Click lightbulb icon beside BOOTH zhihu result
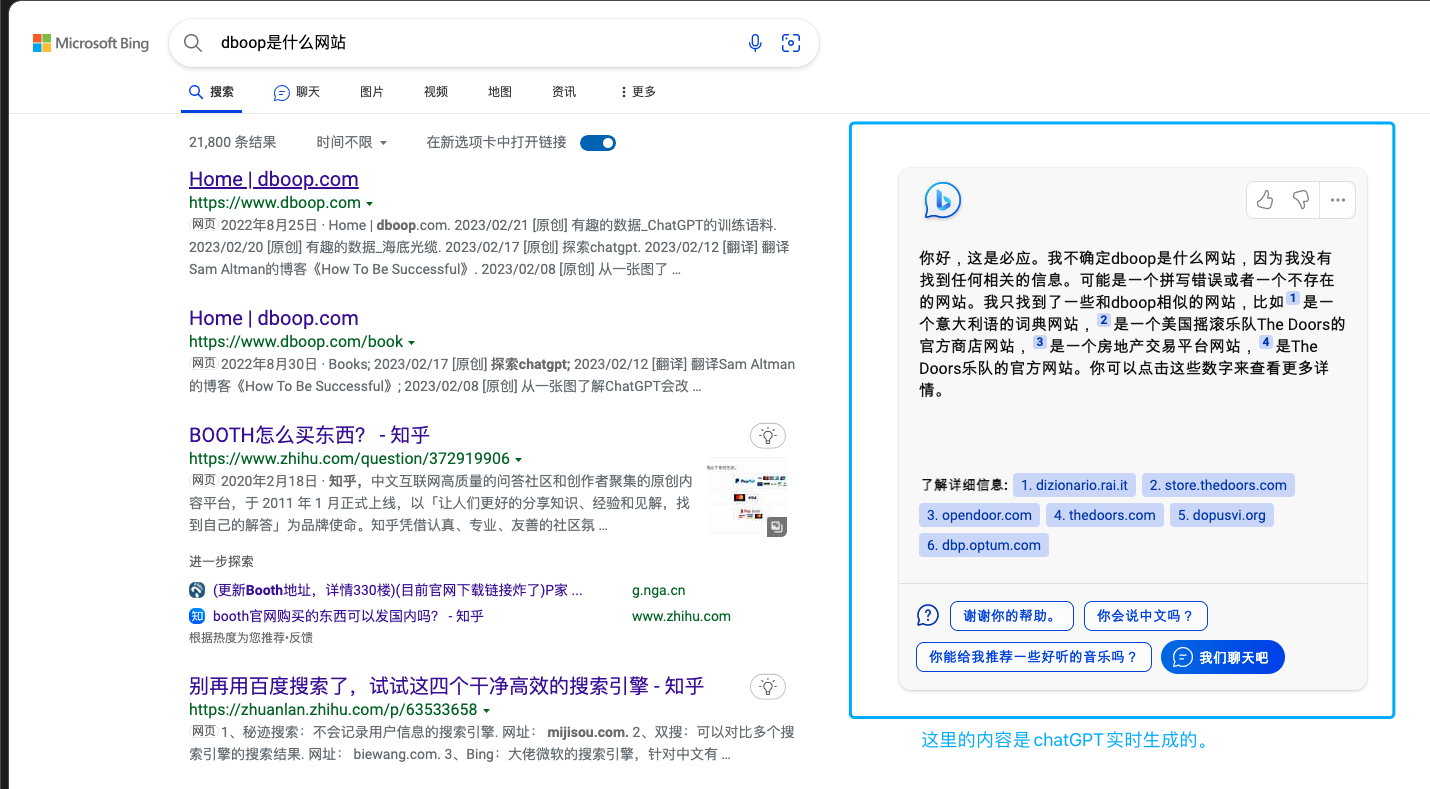Viewport: 1430px width, 789px height. point(767,436)
